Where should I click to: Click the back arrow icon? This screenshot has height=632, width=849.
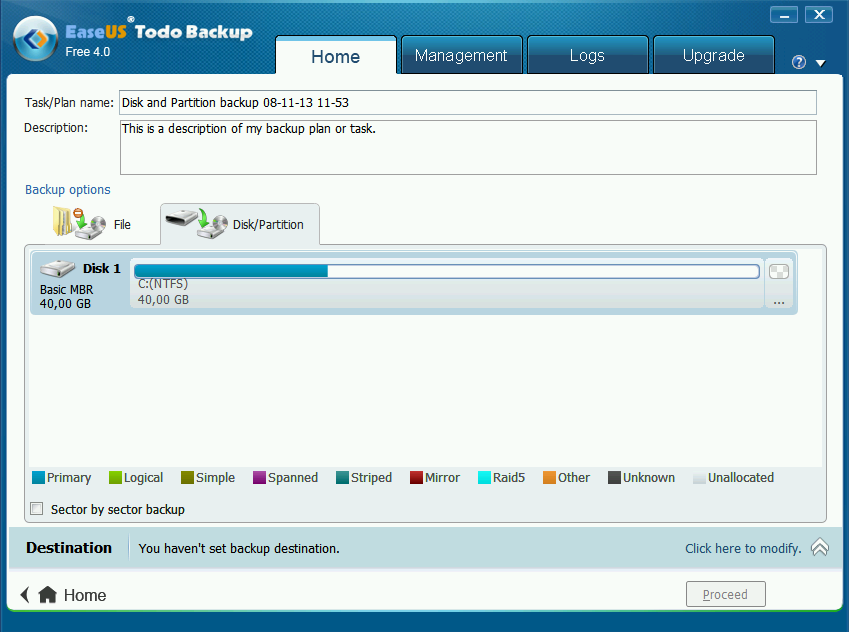point(24,595)
